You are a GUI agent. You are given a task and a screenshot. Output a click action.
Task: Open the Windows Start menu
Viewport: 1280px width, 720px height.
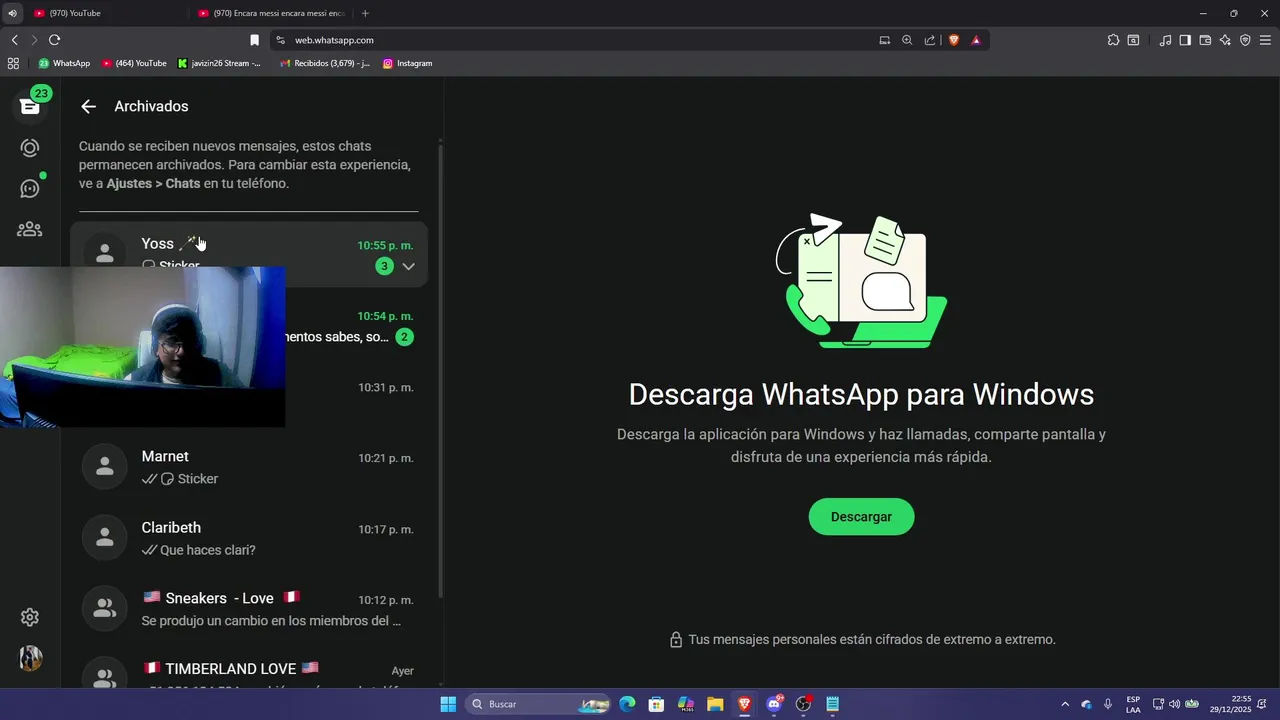click(448, 704)
